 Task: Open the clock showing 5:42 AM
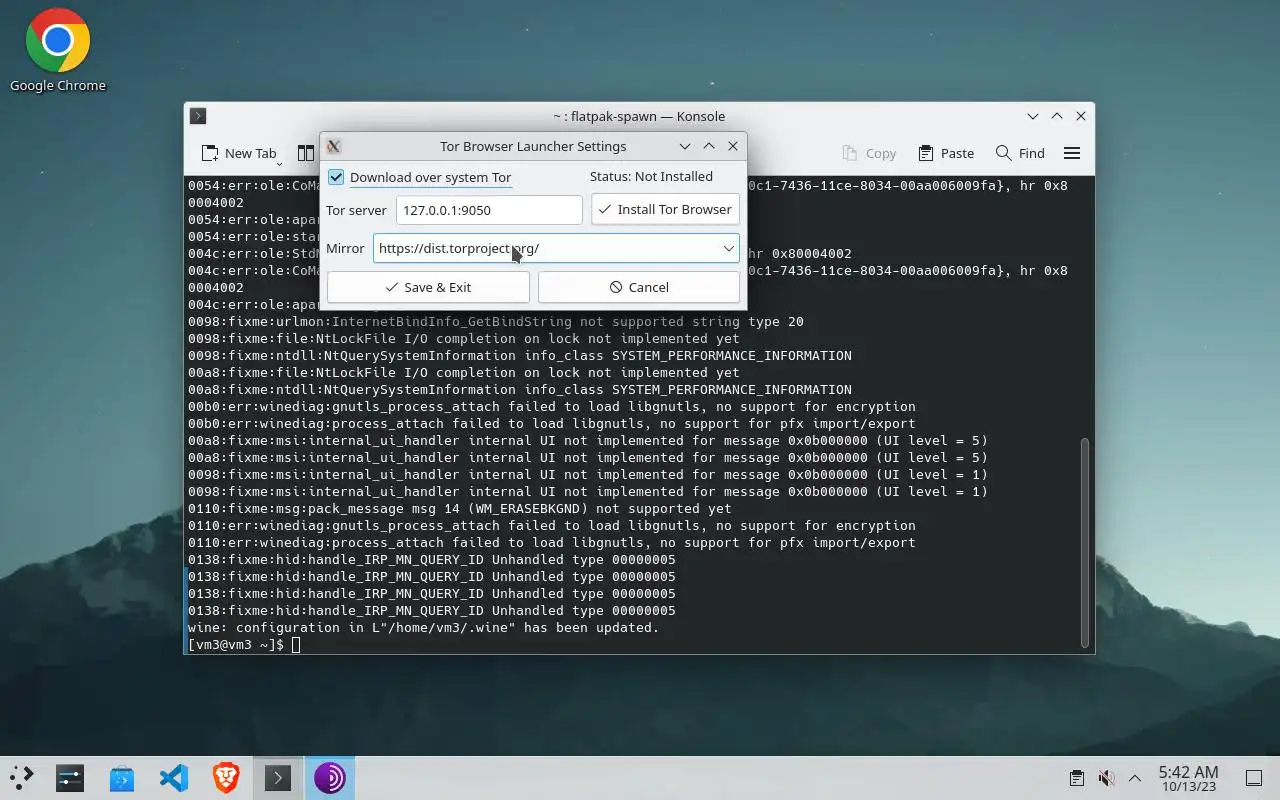pos(1188,778)
